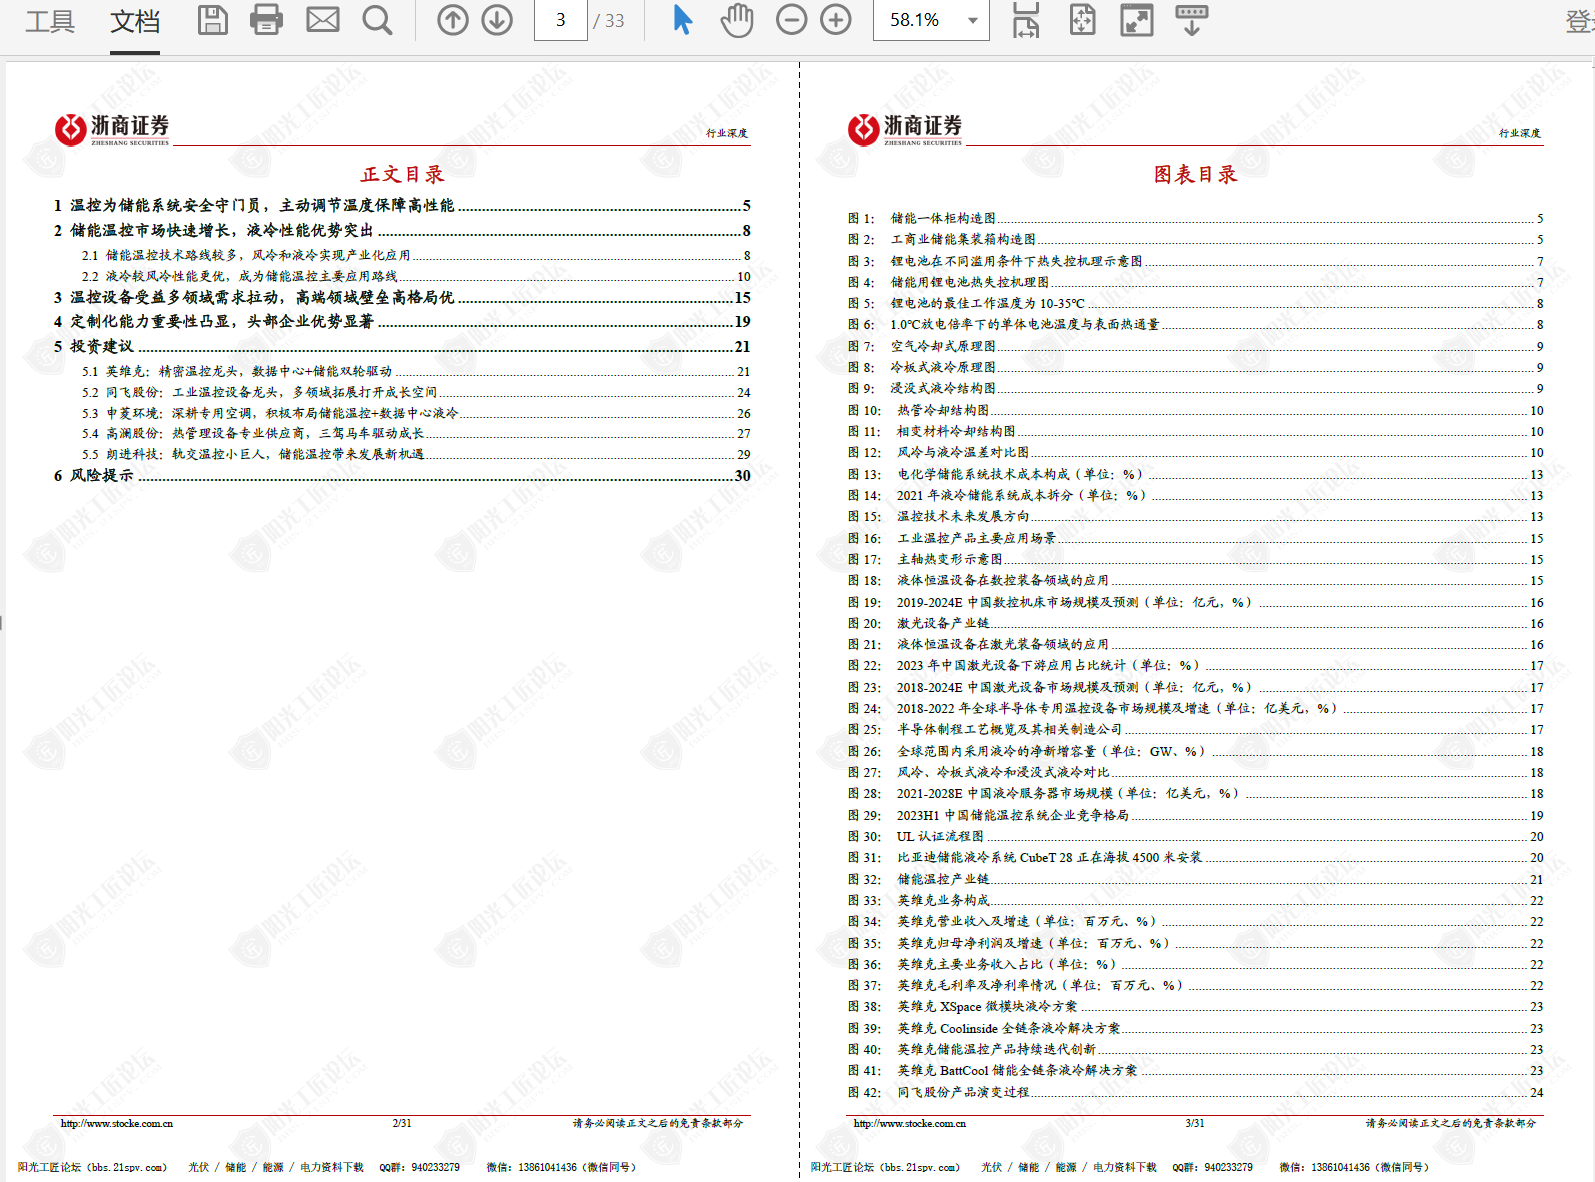
Task: Click the 浙商证券 logo on right page
Action: click(905, 129)
